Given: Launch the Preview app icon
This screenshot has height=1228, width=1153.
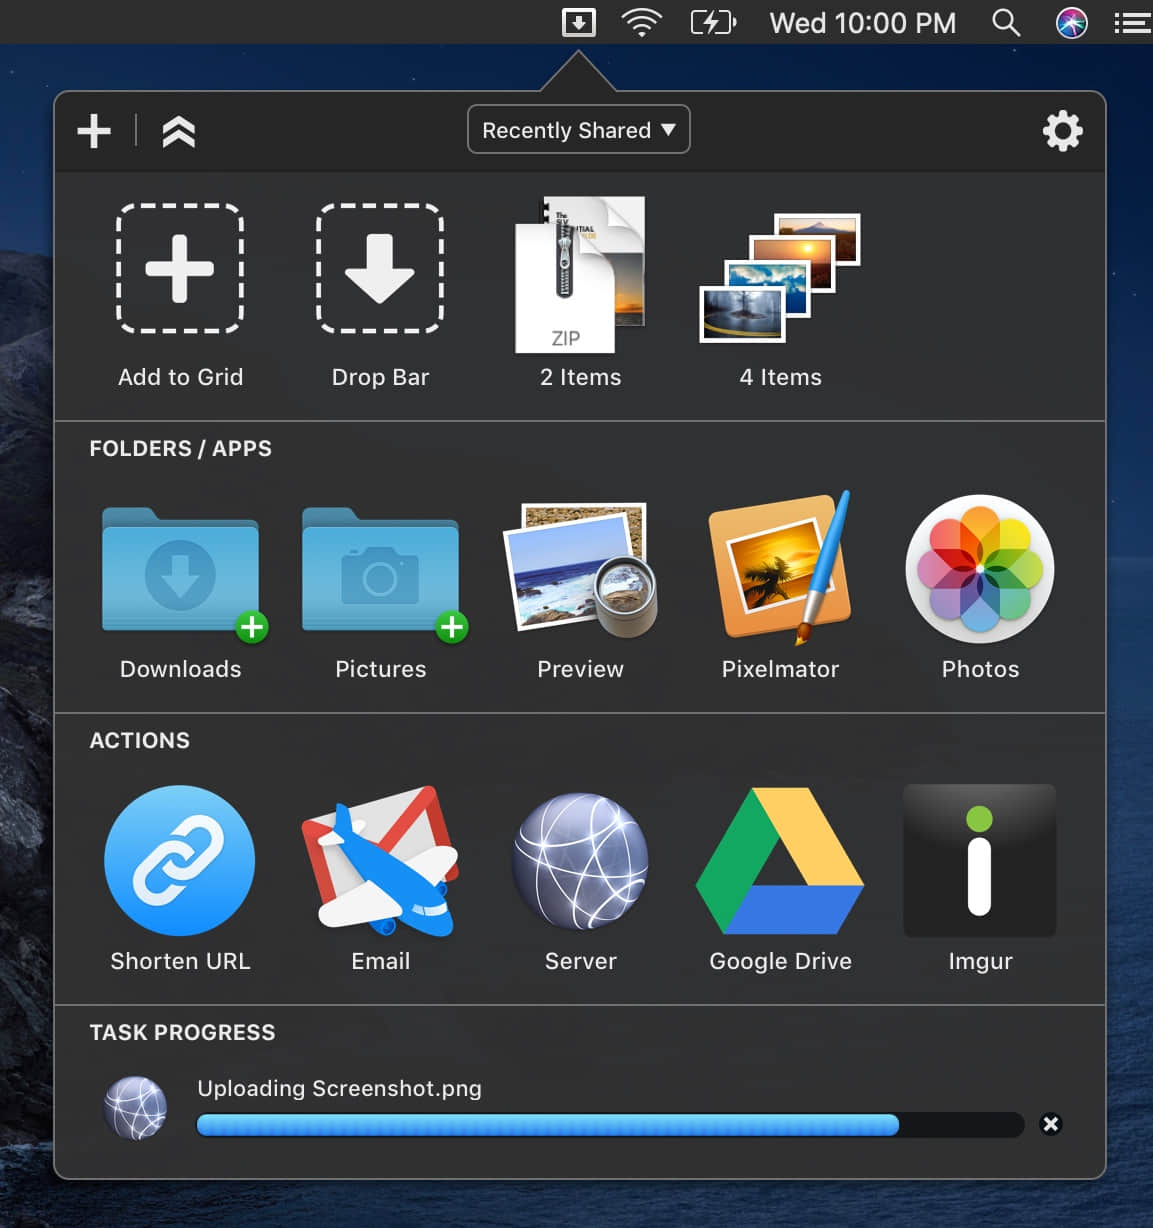Looking at the screenshot, I should pyautogui.click(x=581, y=569).
